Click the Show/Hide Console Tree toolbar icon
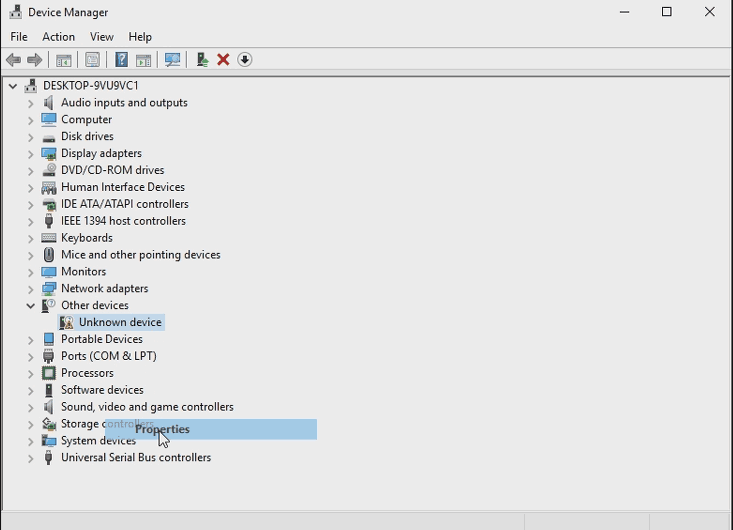 point(64,60)
